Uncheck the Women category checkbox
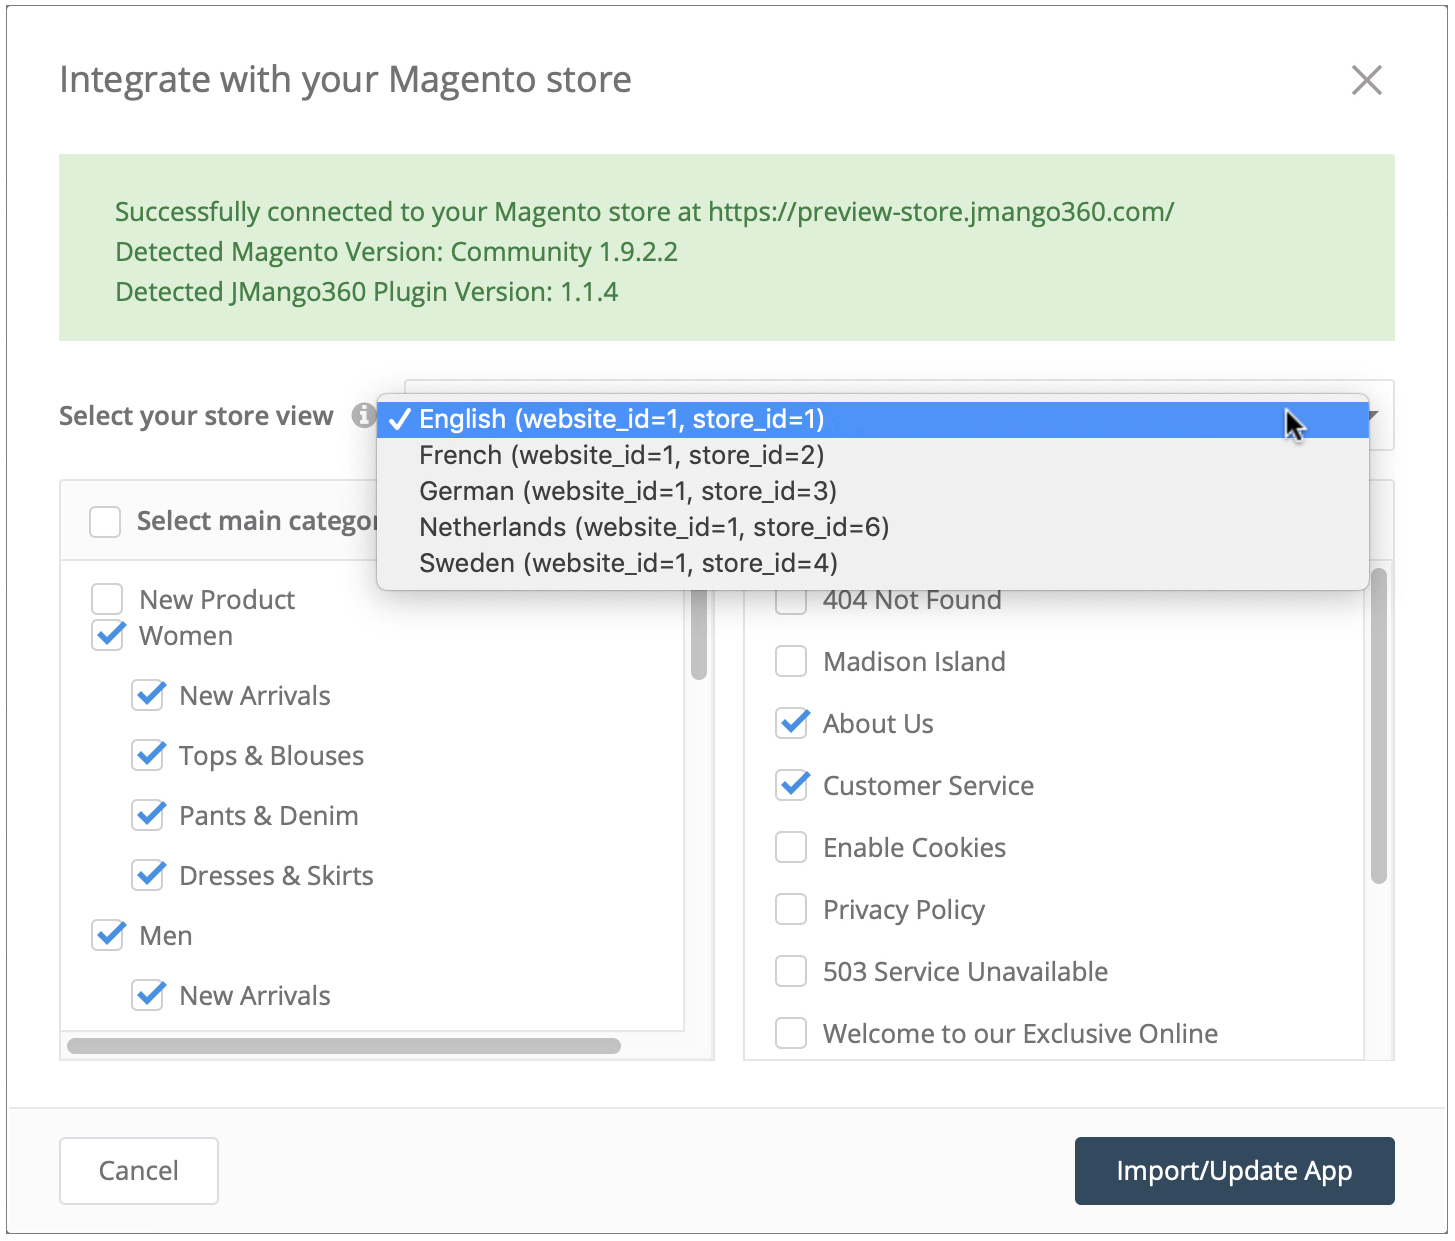 (x=108, y=636)
